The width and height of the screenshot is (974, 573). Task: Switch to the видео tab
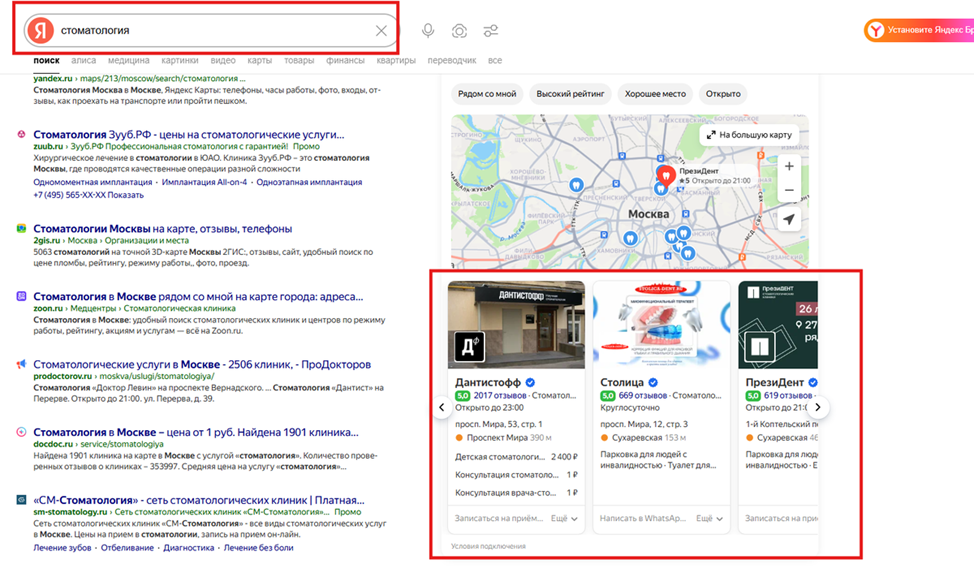tap(222, 60)
